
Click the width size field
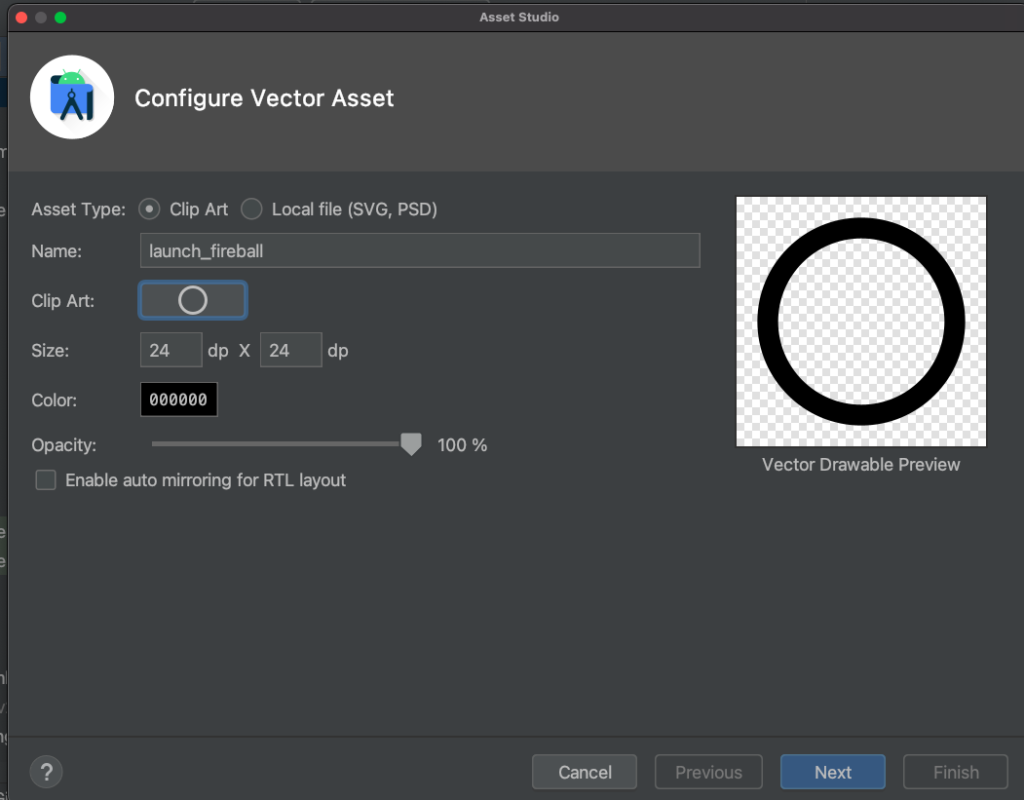[171, 350]
